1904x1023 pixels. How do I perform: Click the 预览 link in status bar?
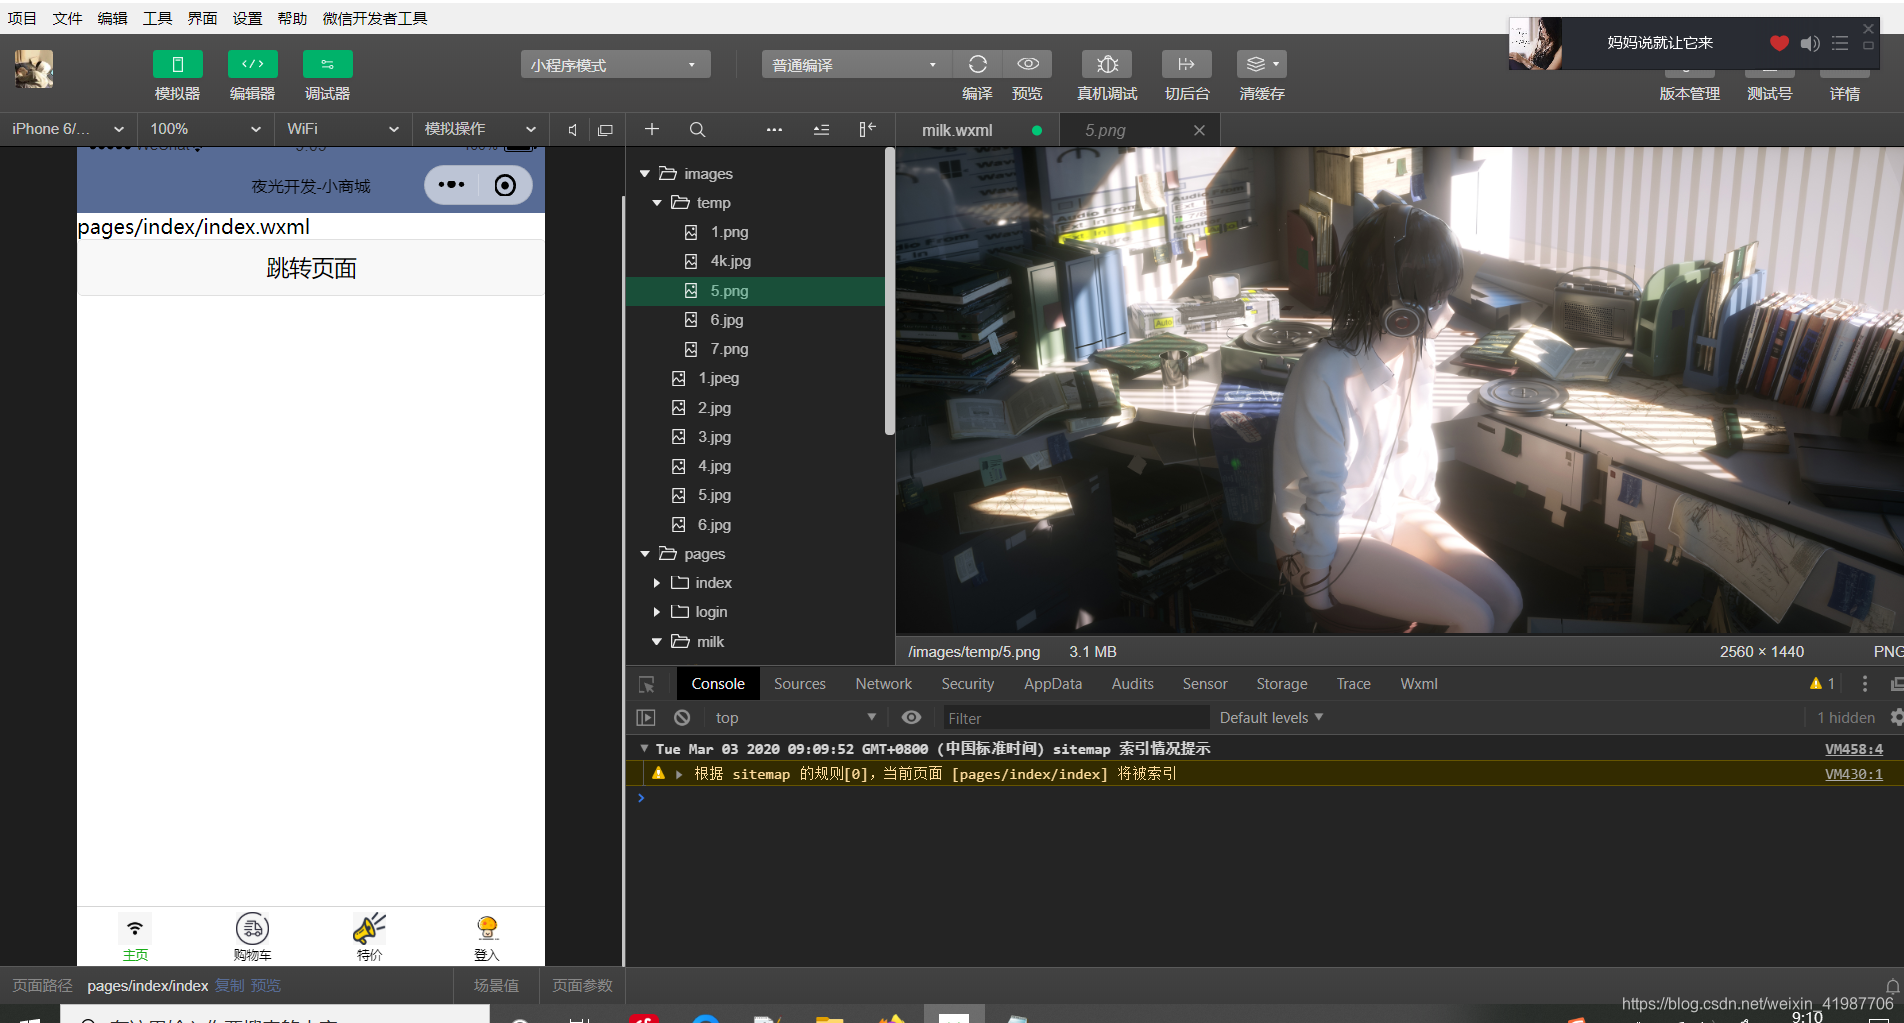[266, 986]
